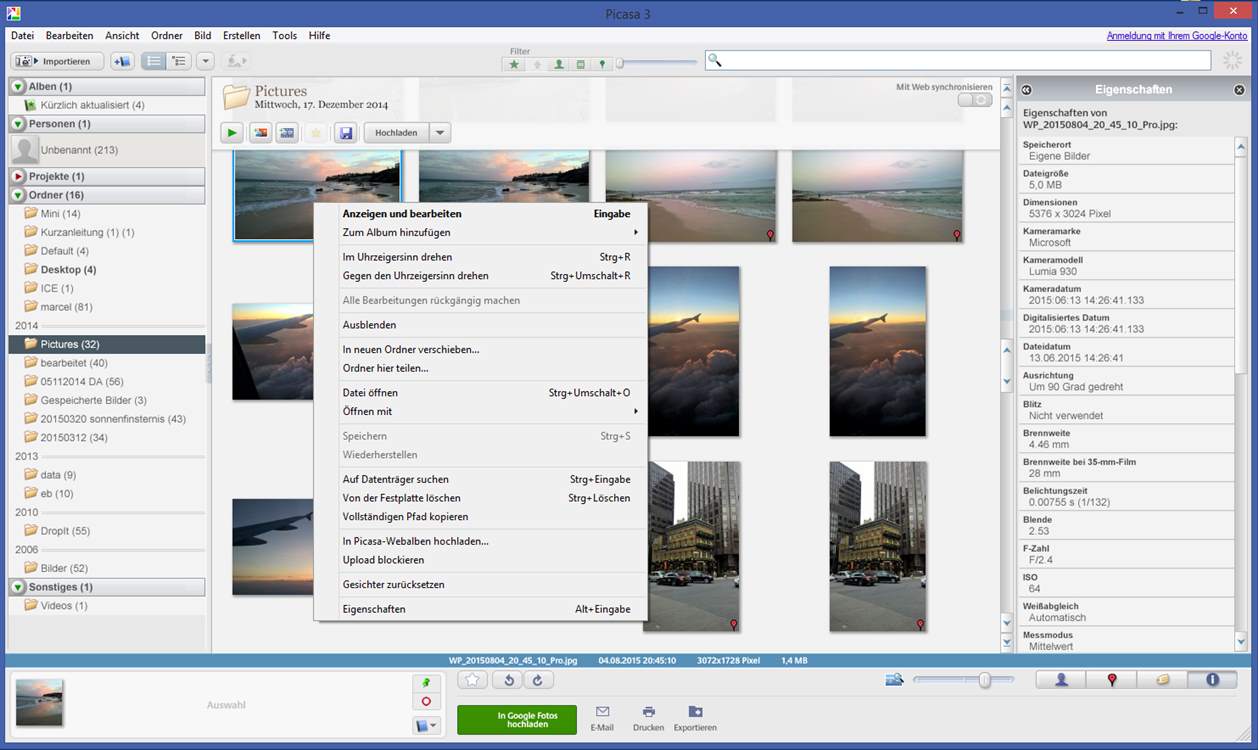The image size is (1258, 750).
Task: Open the add-to-album dropdown in tray
Action: [x=427, y=725]
